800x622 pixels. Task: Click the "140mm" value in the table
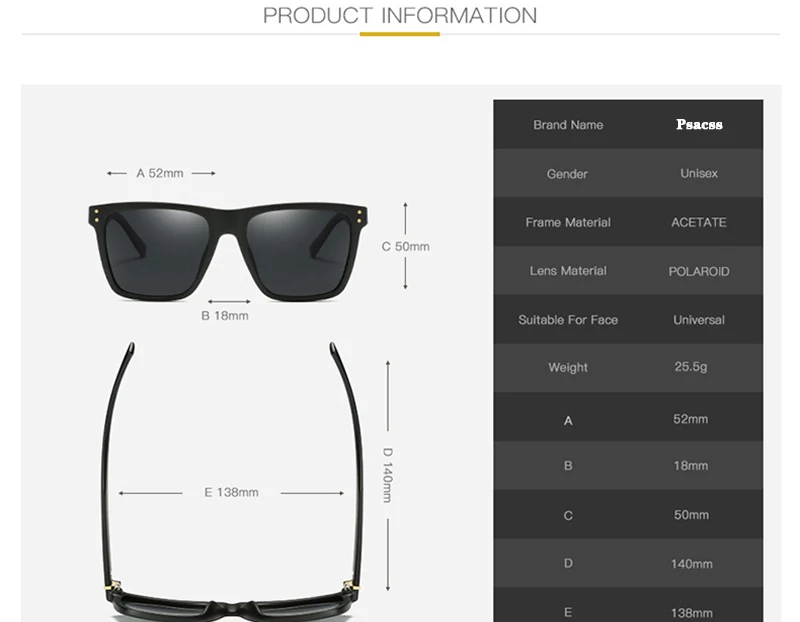coord(691,564)
